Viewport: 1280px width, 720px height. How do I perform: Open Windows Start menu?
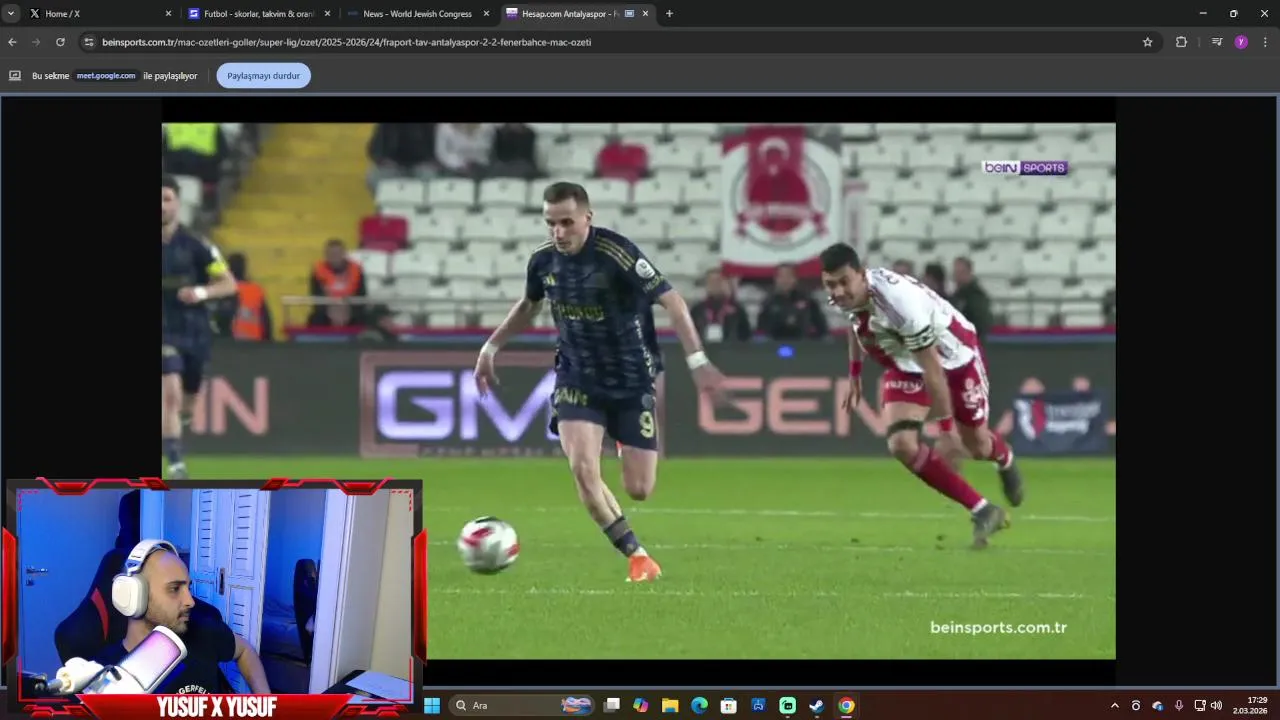click(x=432, y=705)
